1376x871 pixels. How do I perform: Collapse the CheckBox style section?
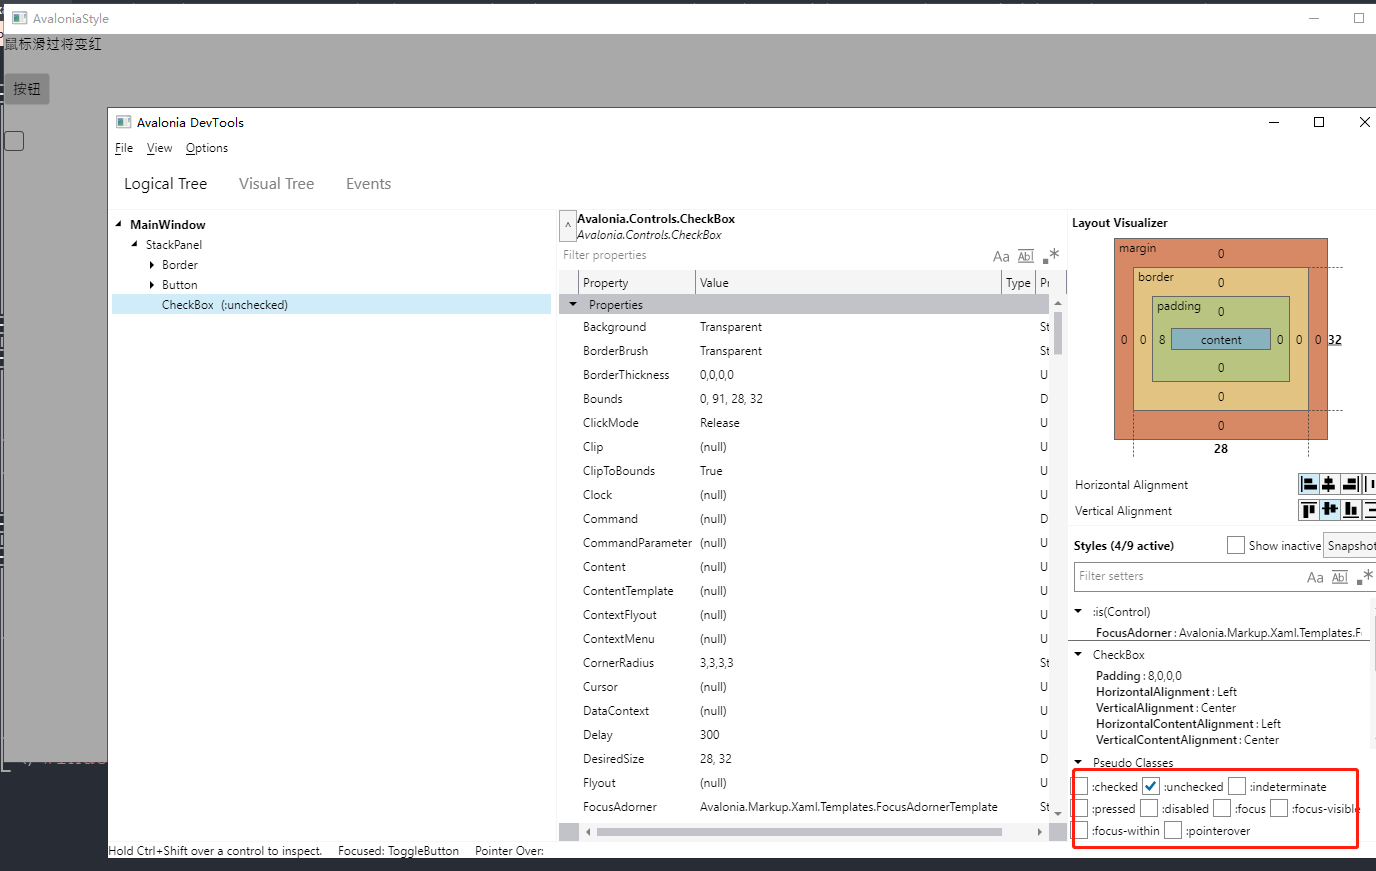point(1078,654)
